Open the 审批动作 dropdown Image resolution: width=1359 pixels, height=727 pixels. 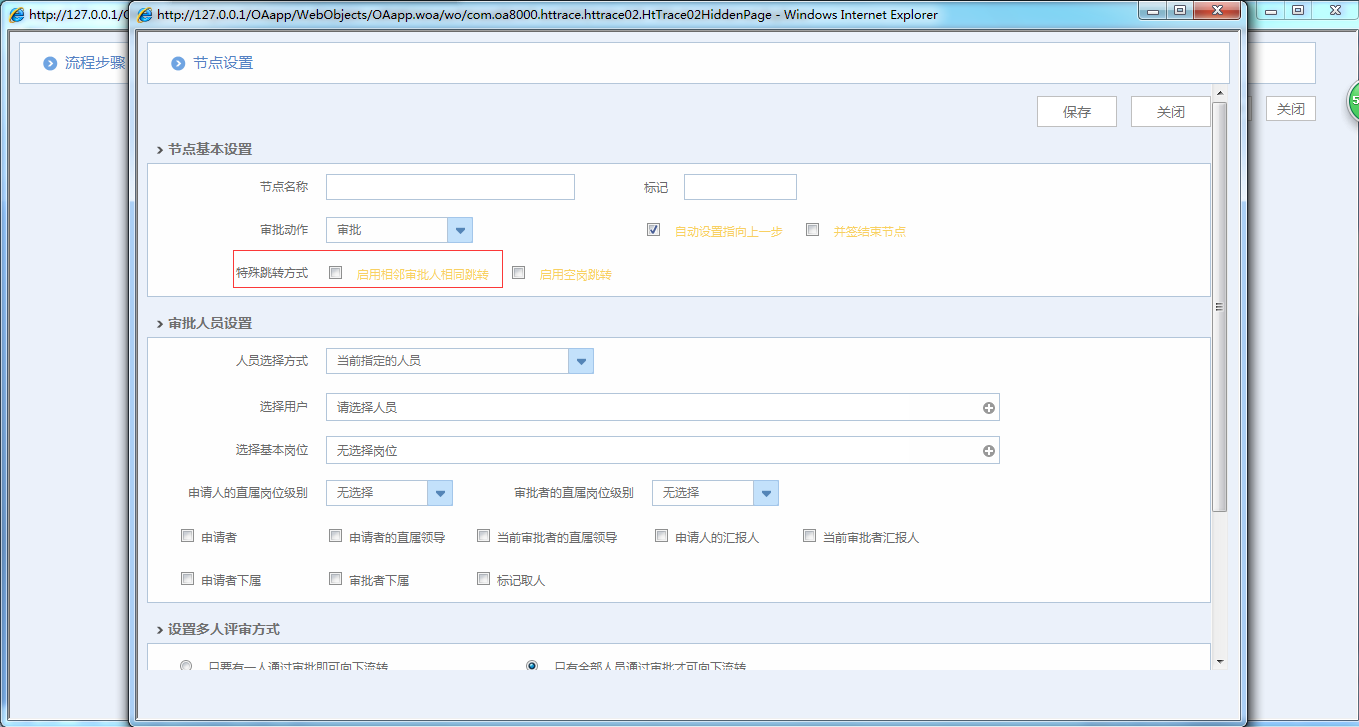(x=459, y=230)
